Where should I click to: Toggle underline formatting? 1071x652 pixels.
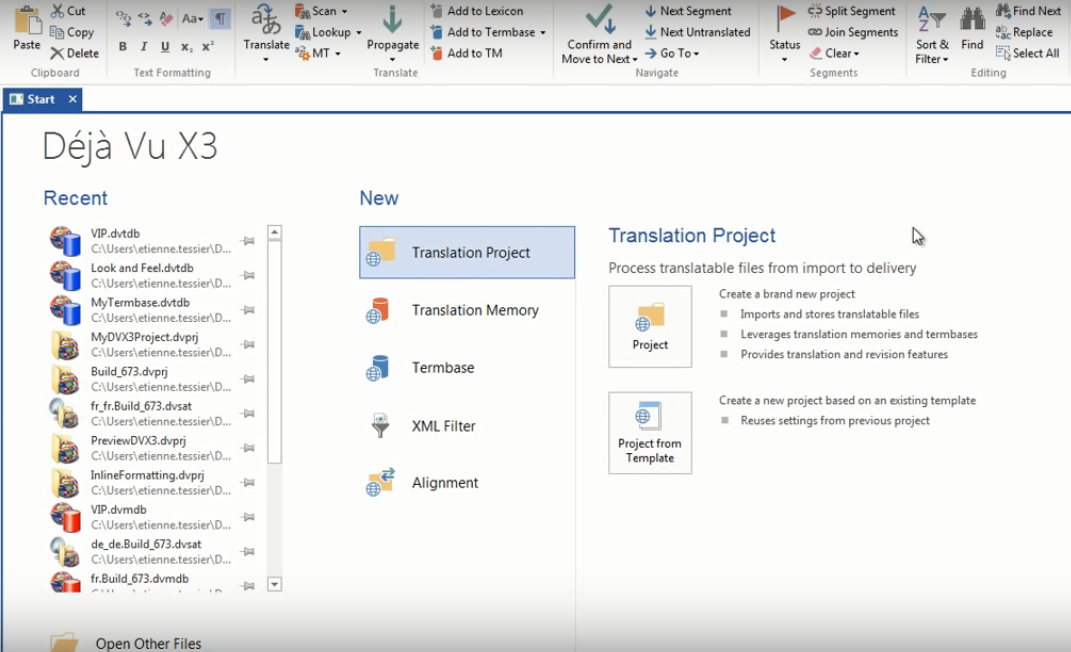(x=165, y=46)
